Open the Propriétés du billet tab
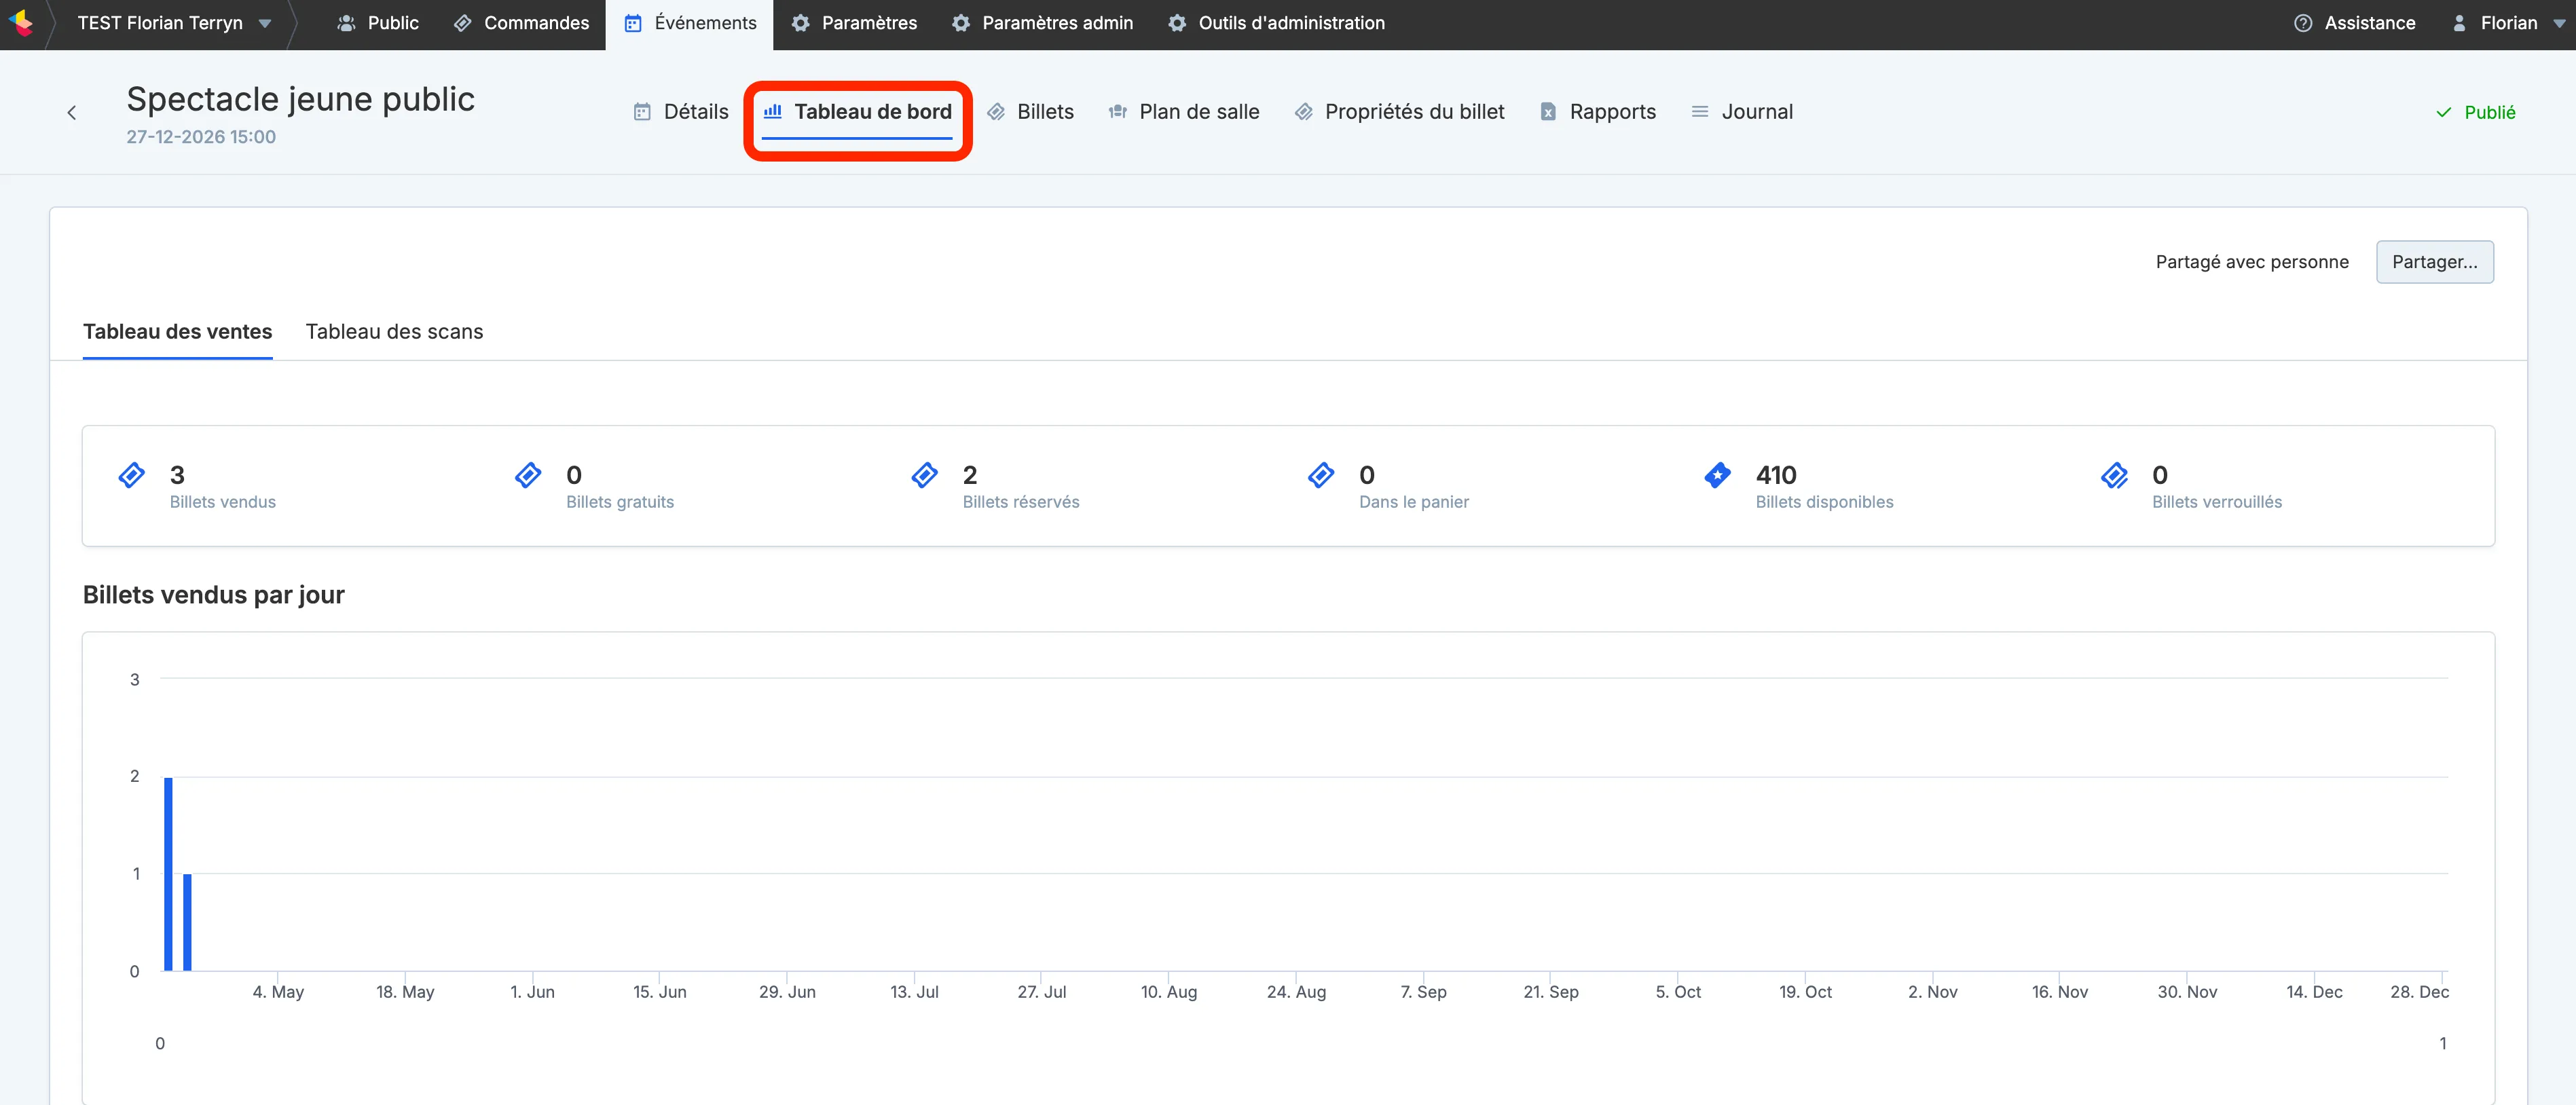Image resolution: width=2576 pixels, height=1105 pixels. [1399, 112]
